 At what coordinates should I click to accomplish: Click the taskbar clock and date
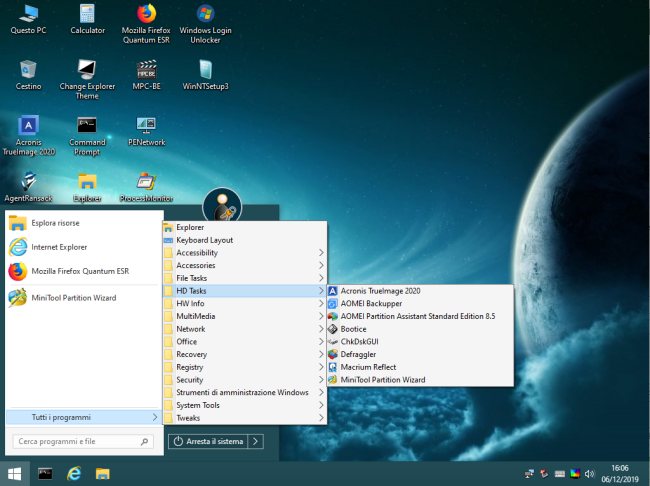tap(620, 474)
